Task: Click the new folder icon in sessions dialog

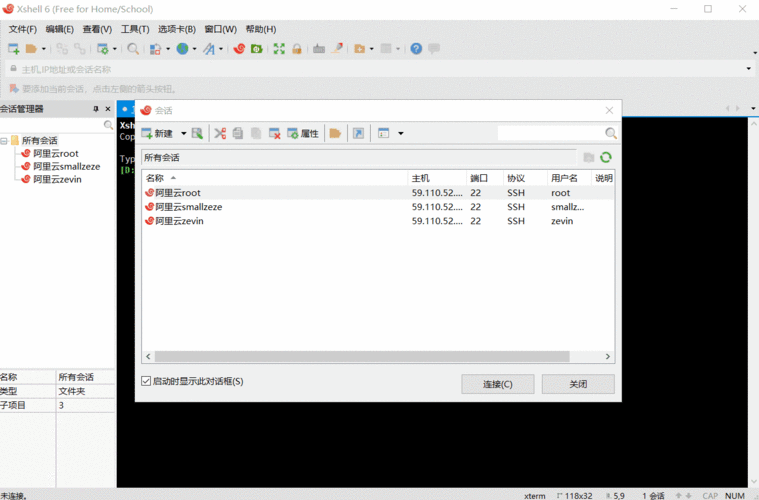Action: point(335,133)
